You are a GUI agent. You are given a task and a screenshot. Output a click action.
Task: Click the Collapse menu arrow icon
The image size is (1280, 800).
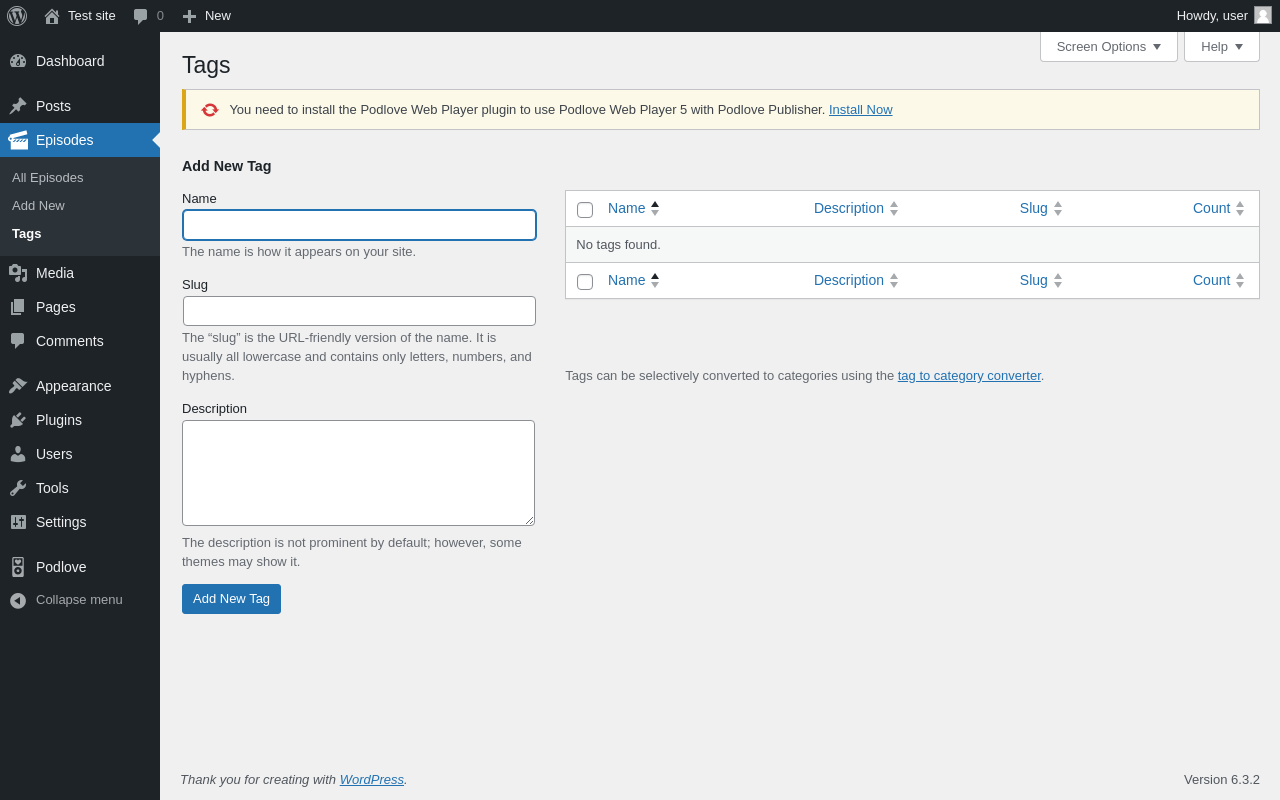(x=18, y=600)
